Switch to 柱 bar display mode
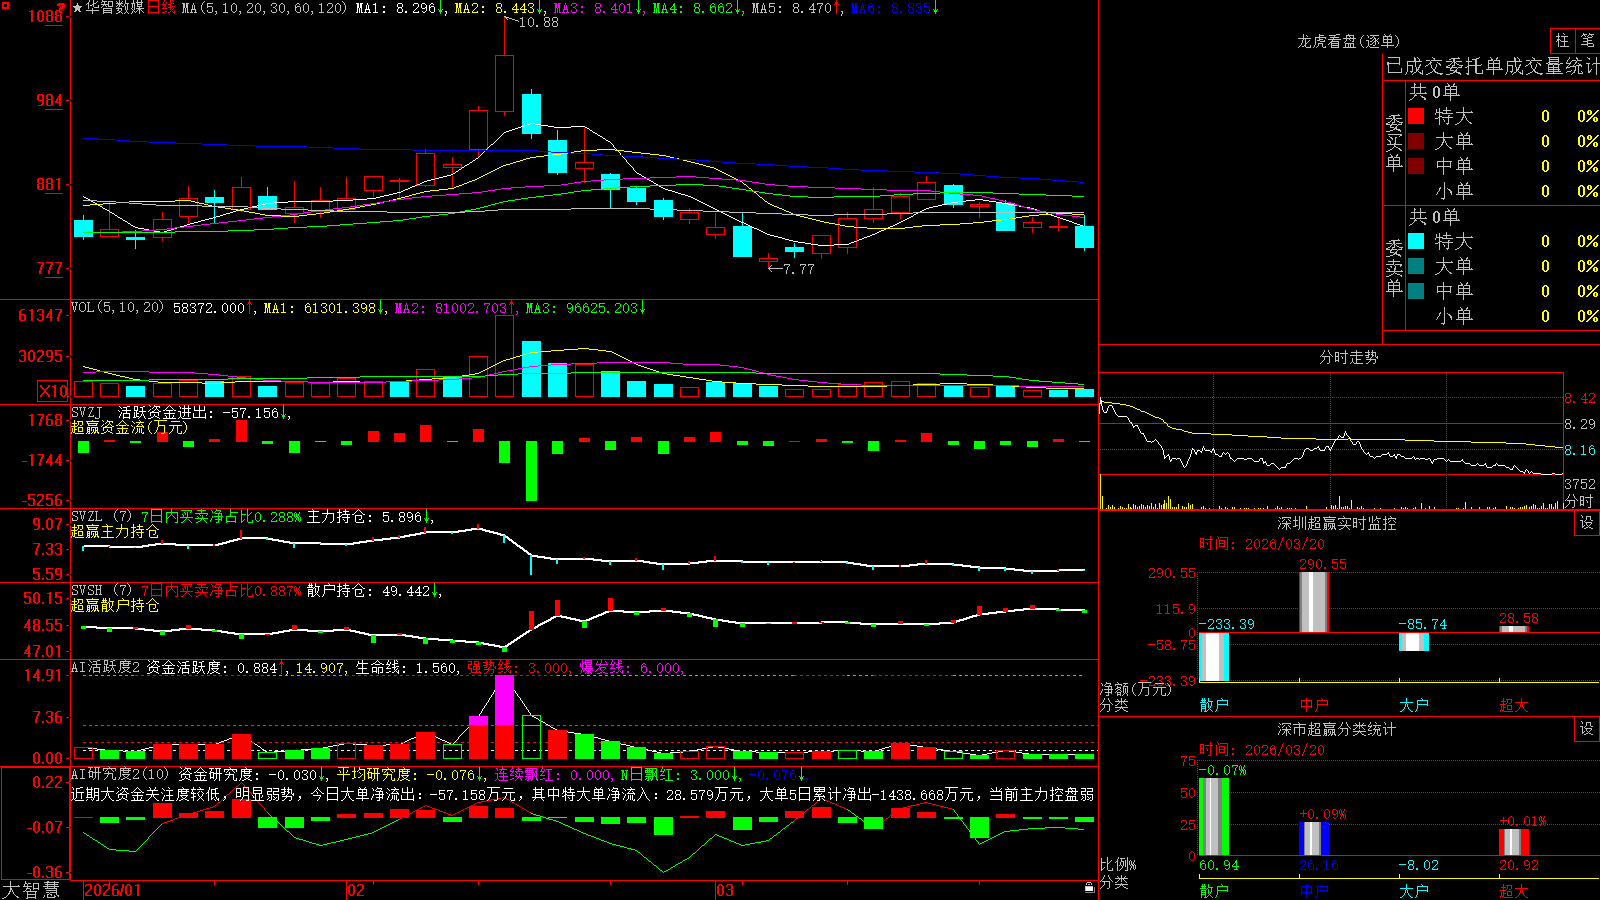Image resolution: width=1600 pixels, height=900 pixels. pyautogui.click(x=1562, y=41)
